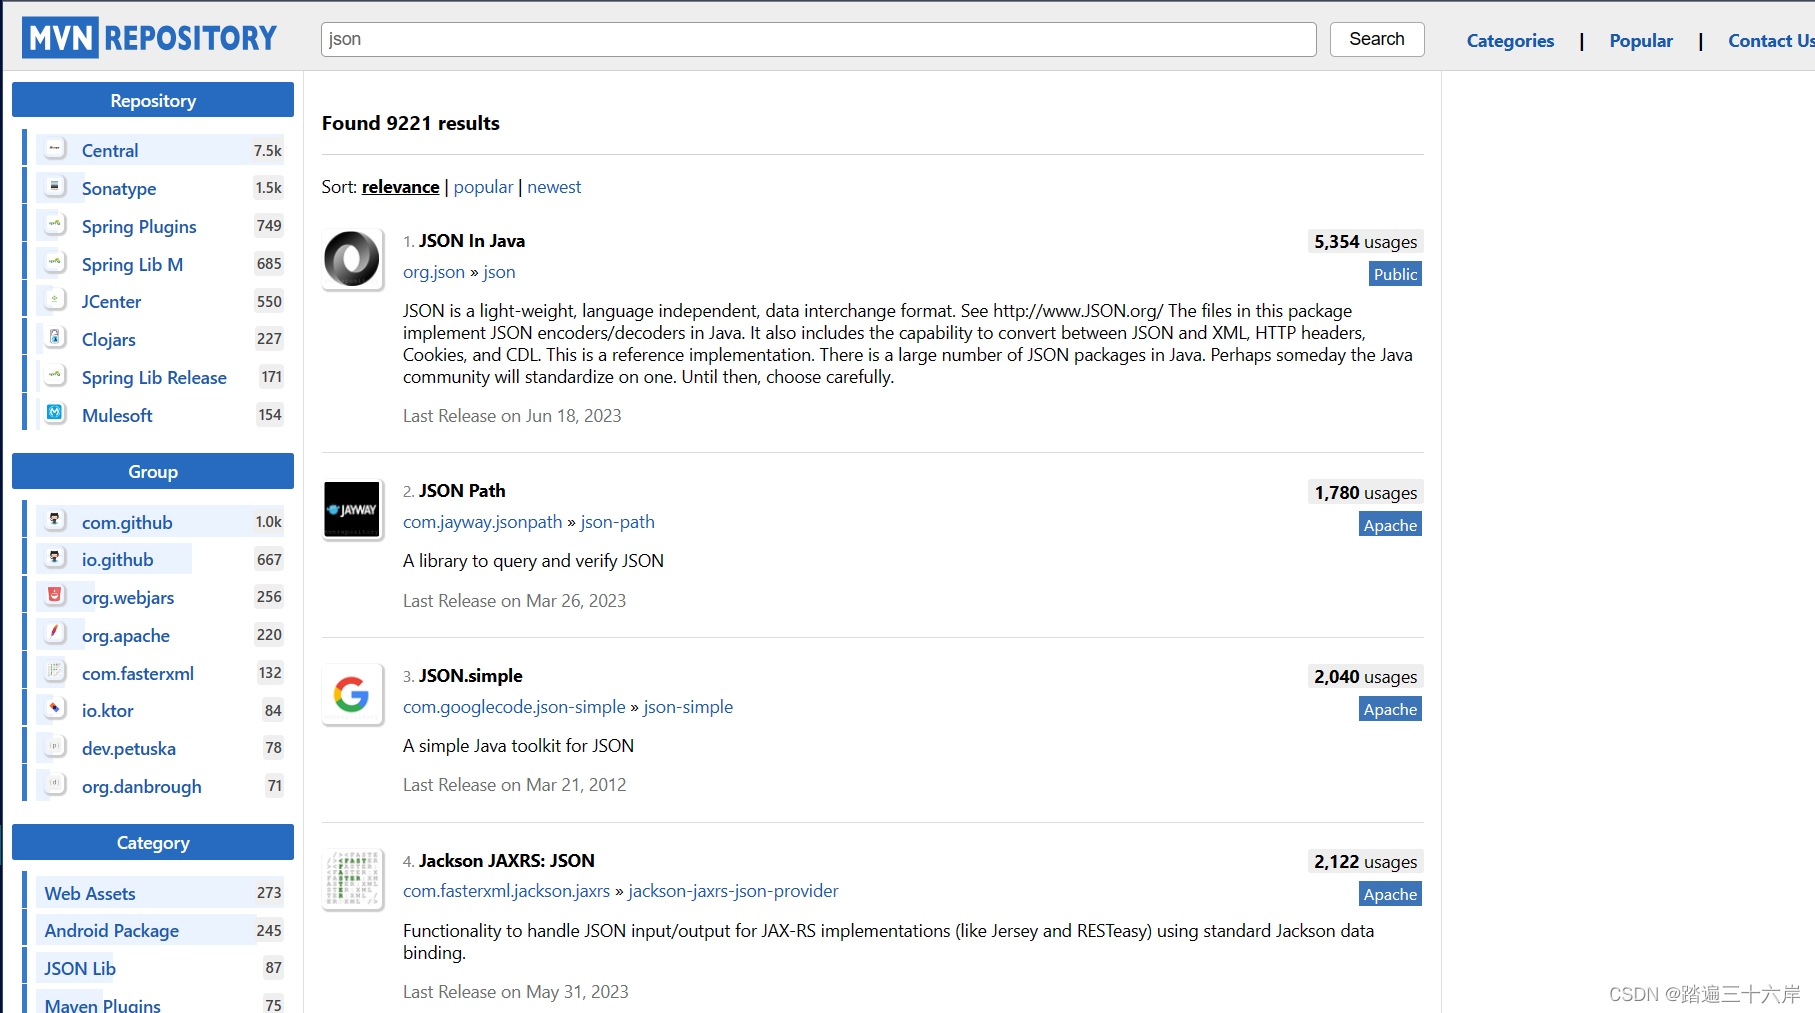The image size is (1815, 1013).
Task: Open the Jackson JAXRS: JSON title
Action: pos(506,861)
